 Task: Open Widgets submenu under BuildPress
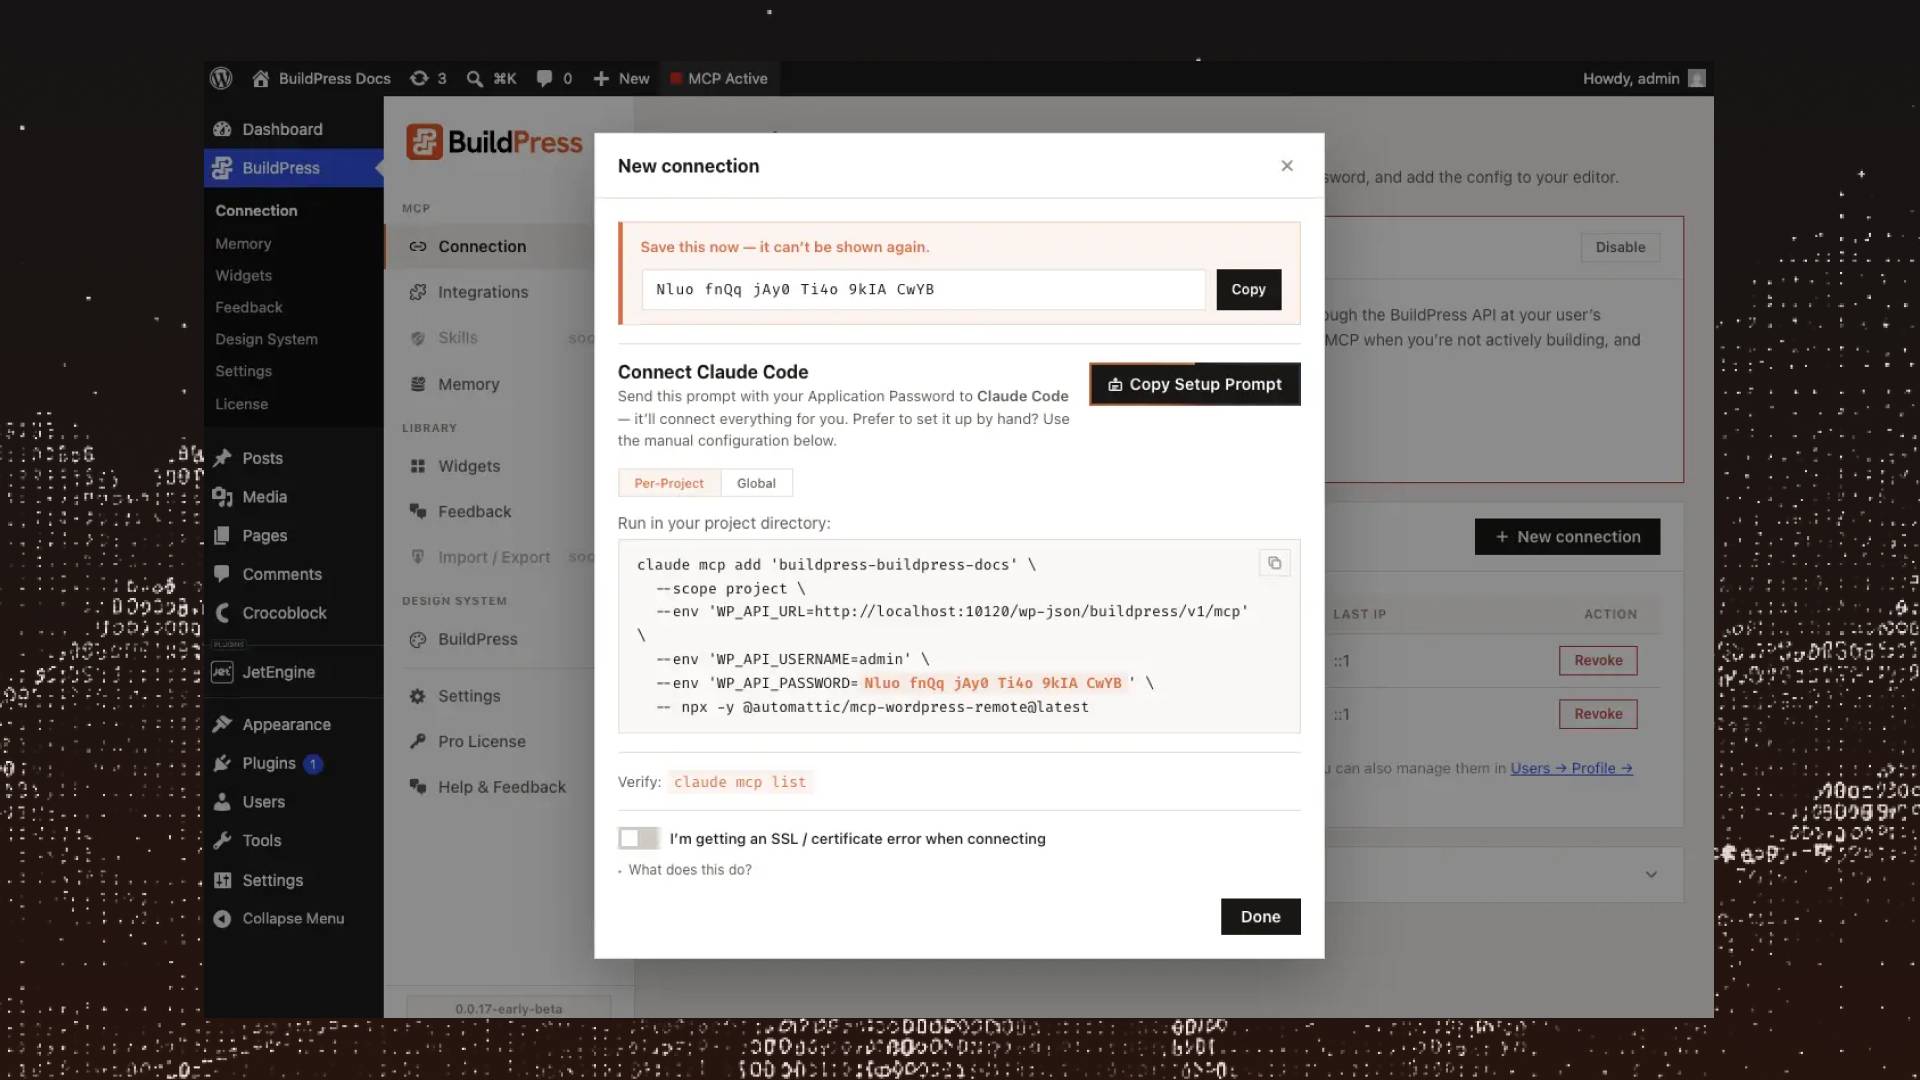pyautogui.click(x=243, y=275)
